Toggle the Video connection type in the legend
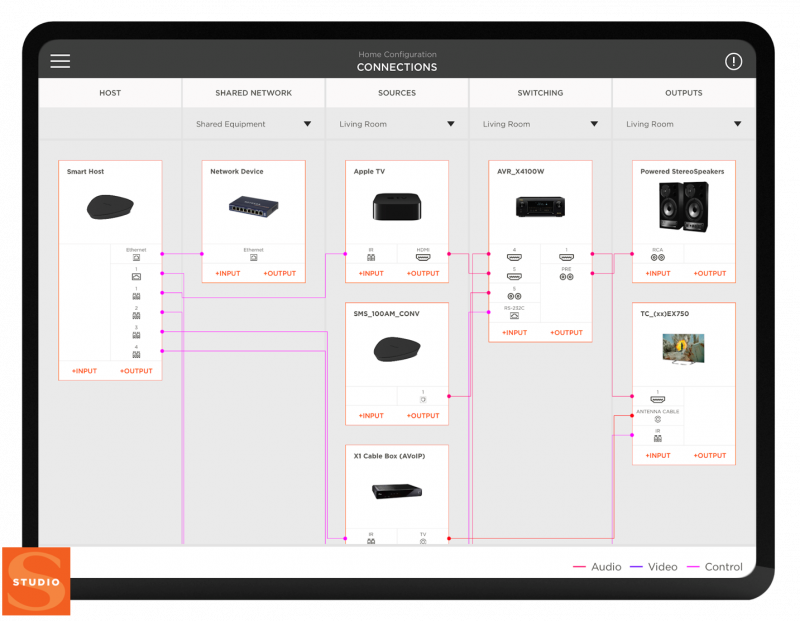The width and height of the screenshot is (800, 621). [662, 566]
